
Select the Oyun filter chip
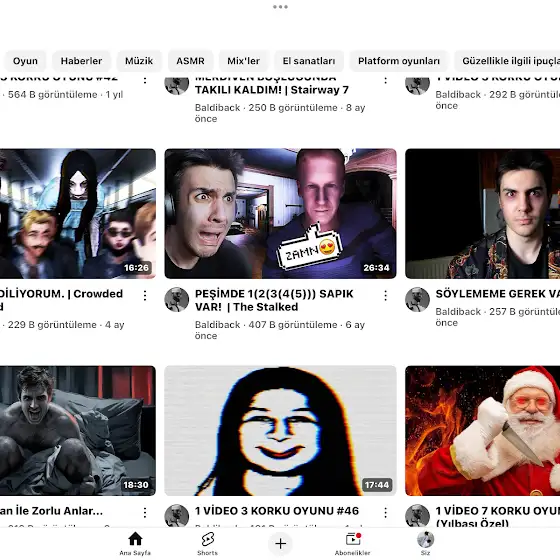pos(25,61)
